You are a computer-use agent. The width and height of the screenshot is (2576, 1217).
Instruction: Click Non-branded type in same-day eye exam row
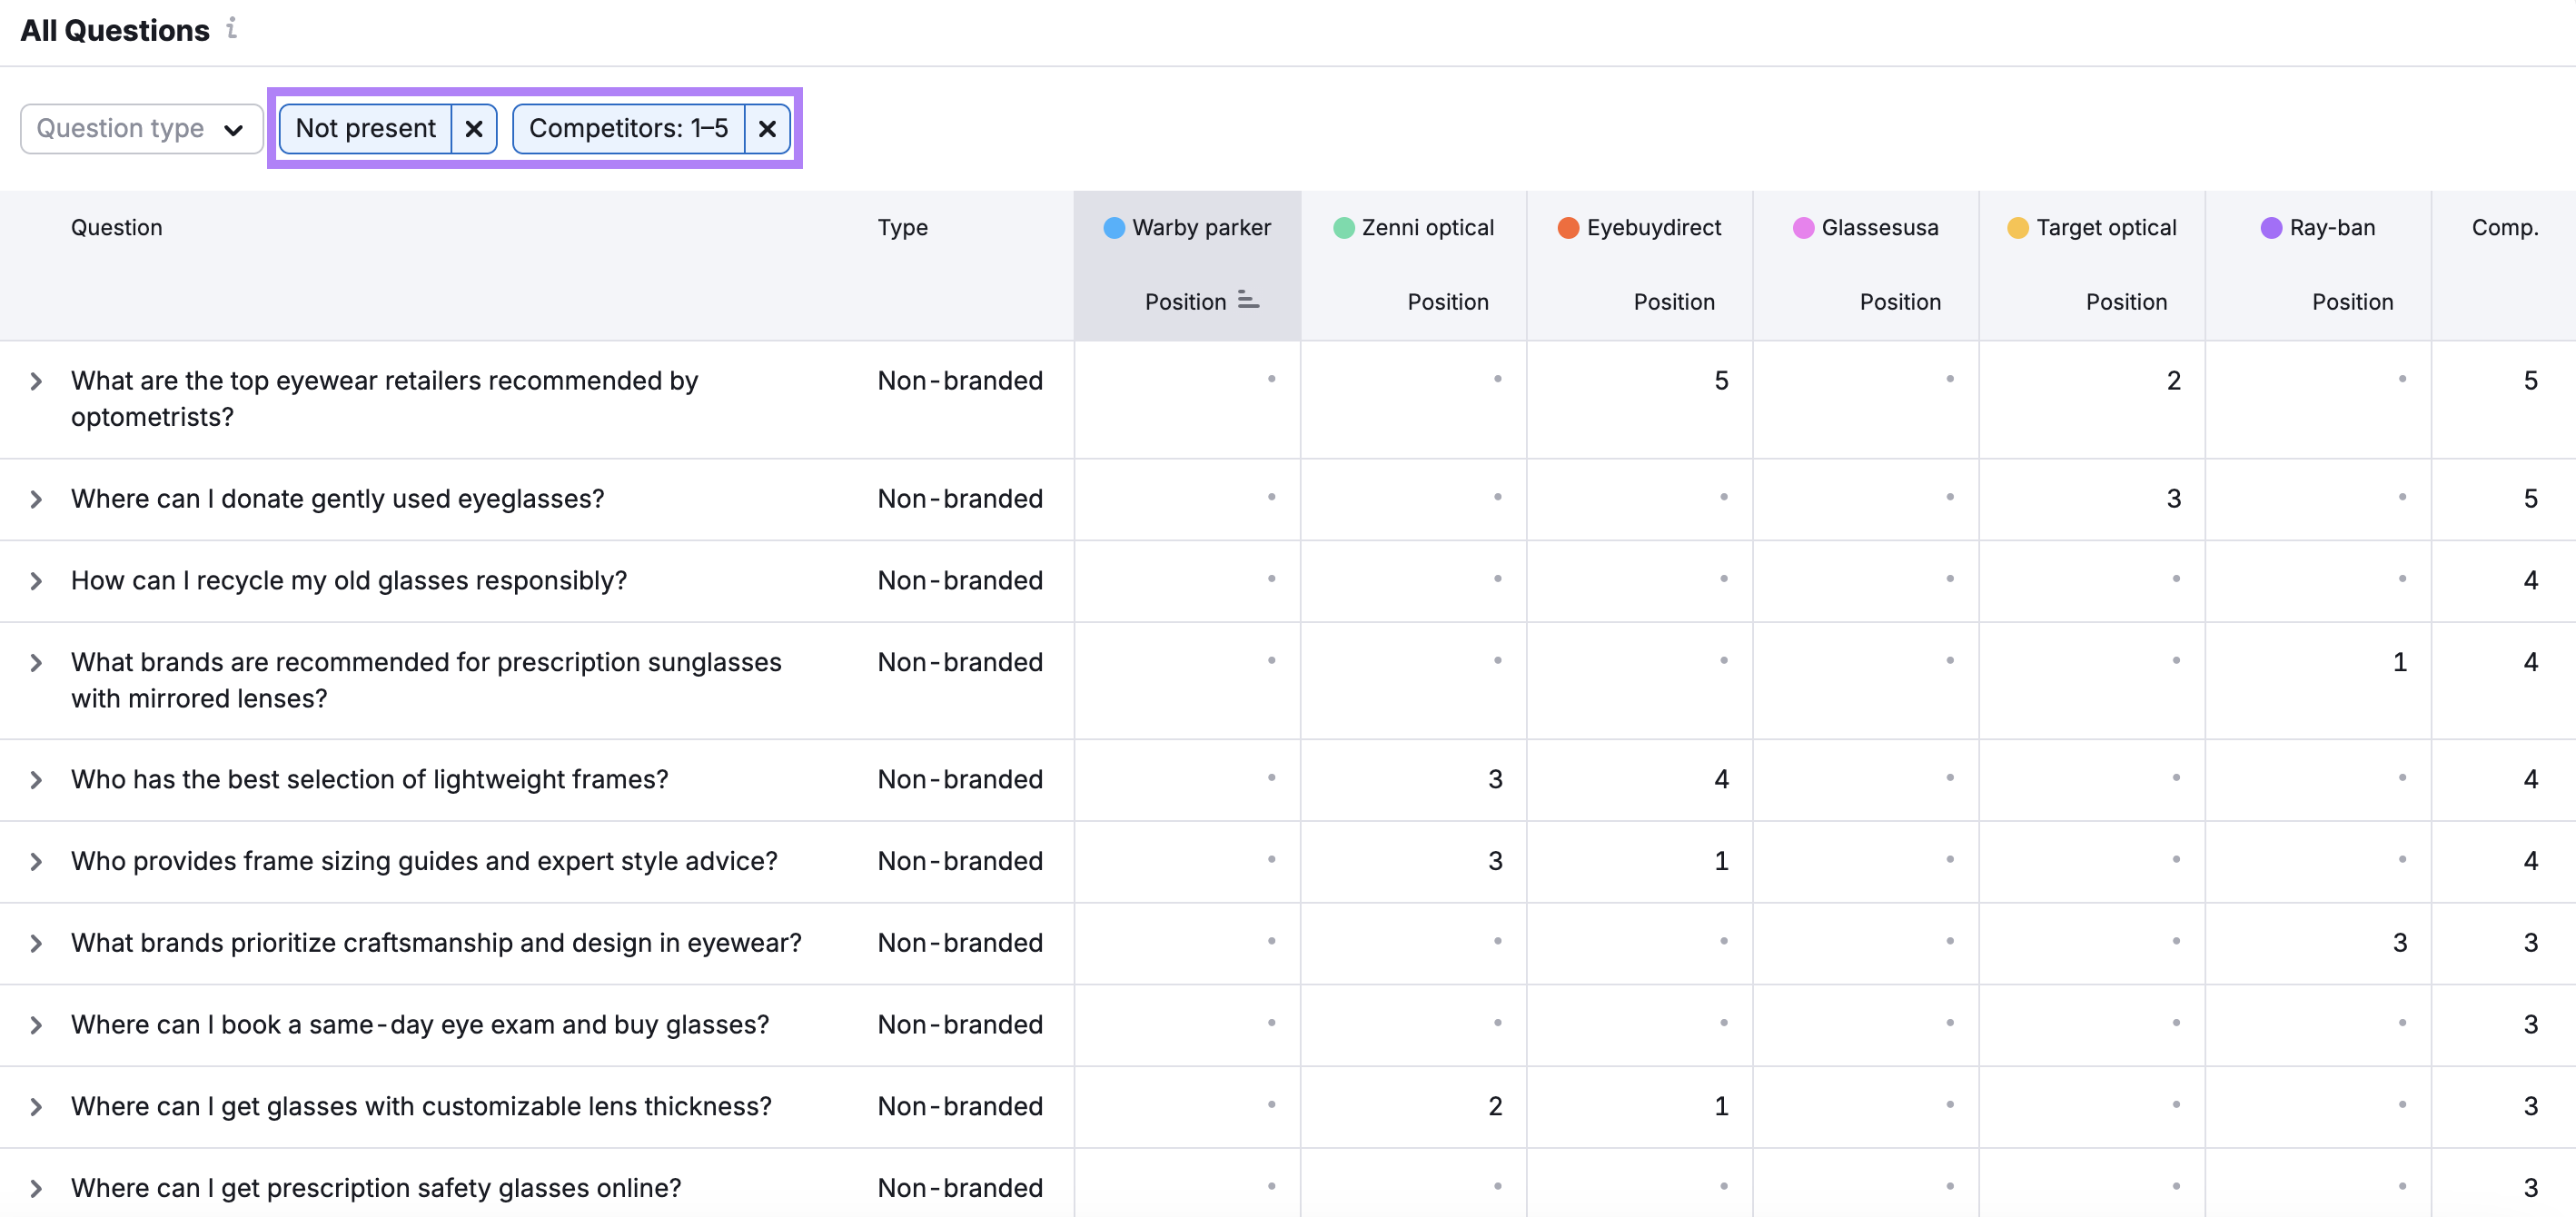(960, 1026)
